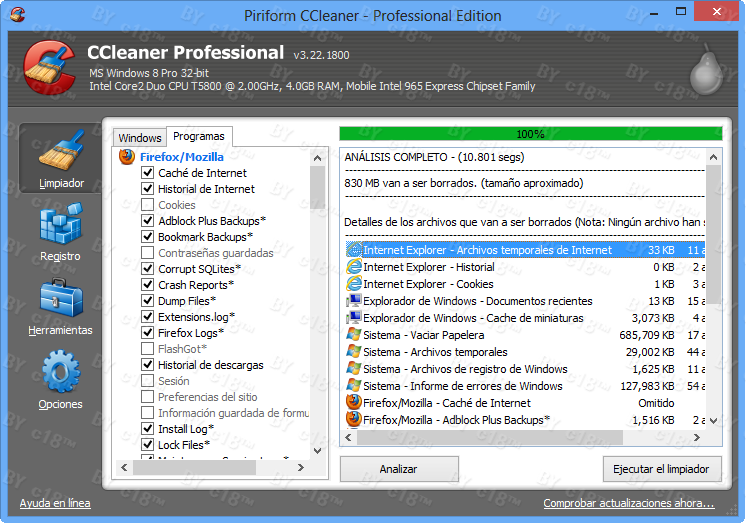This screenshot has height=524, width=746.
Task: Toggle Install Log checkbox
Action: coord(148,428)
